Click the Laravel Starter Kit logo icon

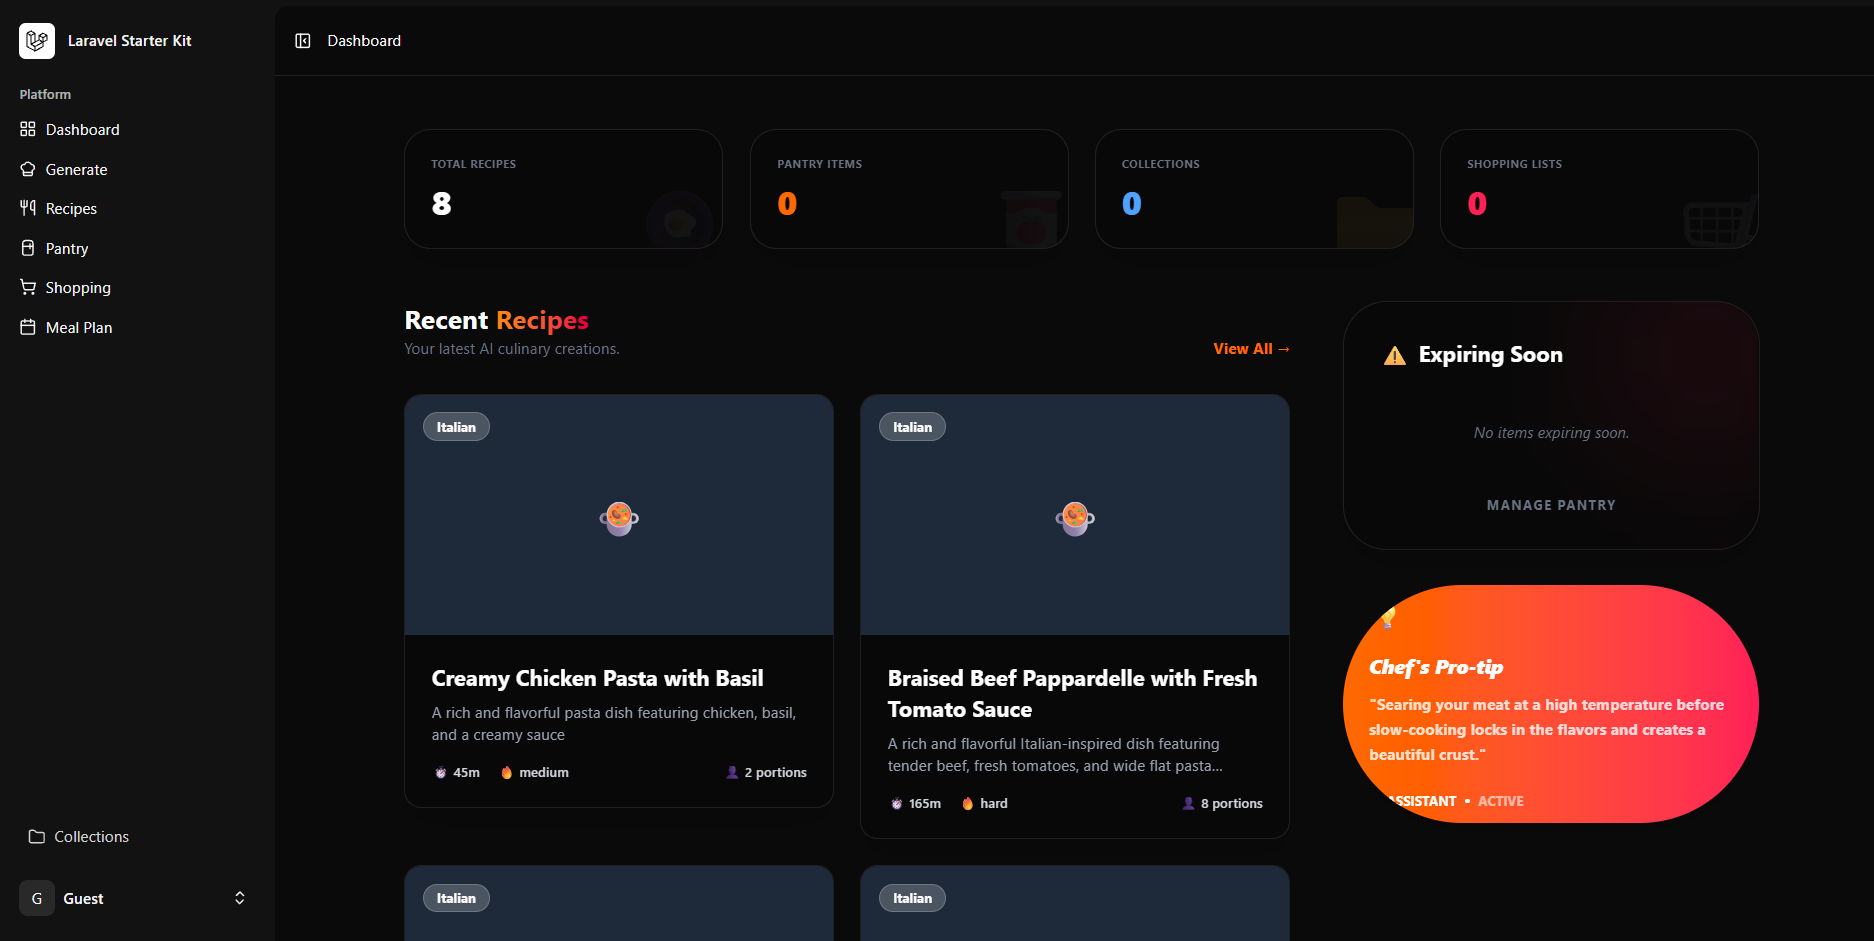pyautogui.click(x=37, y=41)
